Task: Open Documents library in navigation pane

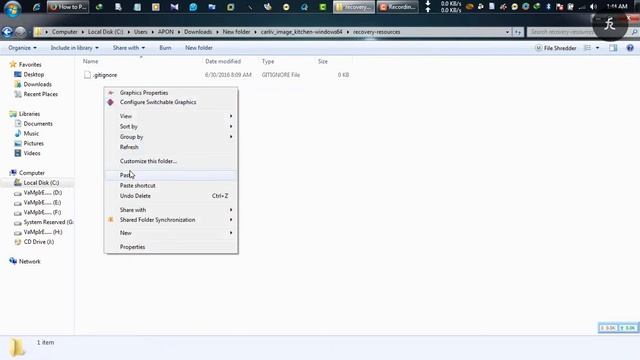Action: pos(38,124)
